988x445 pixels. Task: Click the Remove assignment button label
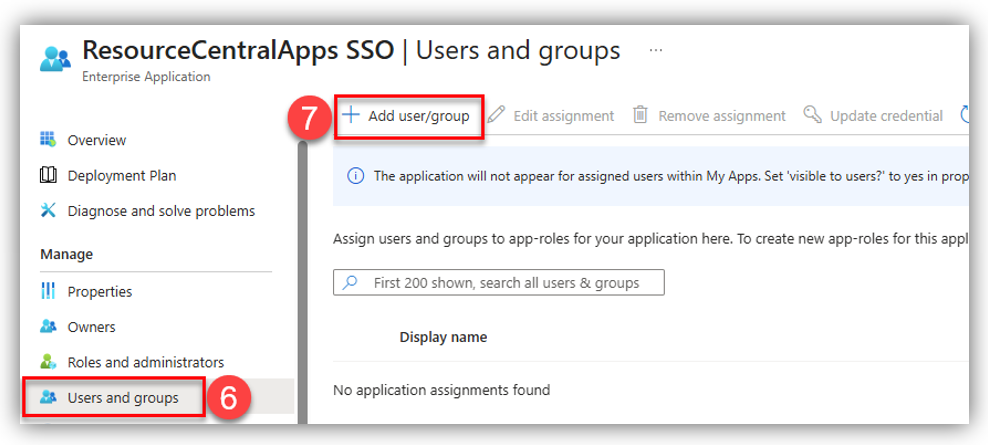point(722,116)
